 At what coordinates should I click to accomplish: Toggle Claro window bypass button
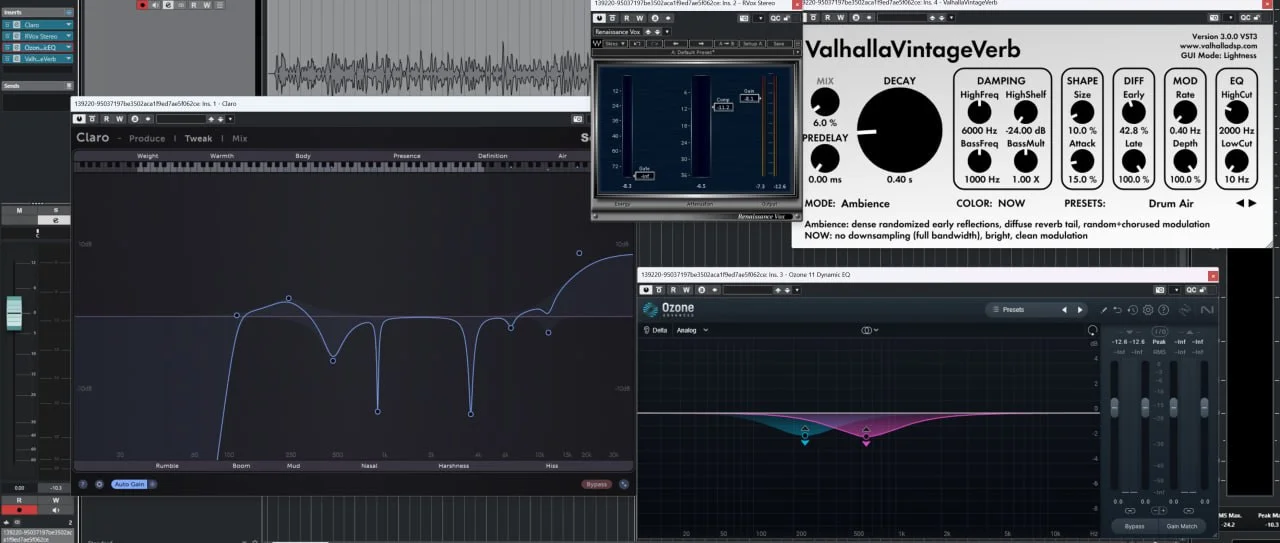92,118
